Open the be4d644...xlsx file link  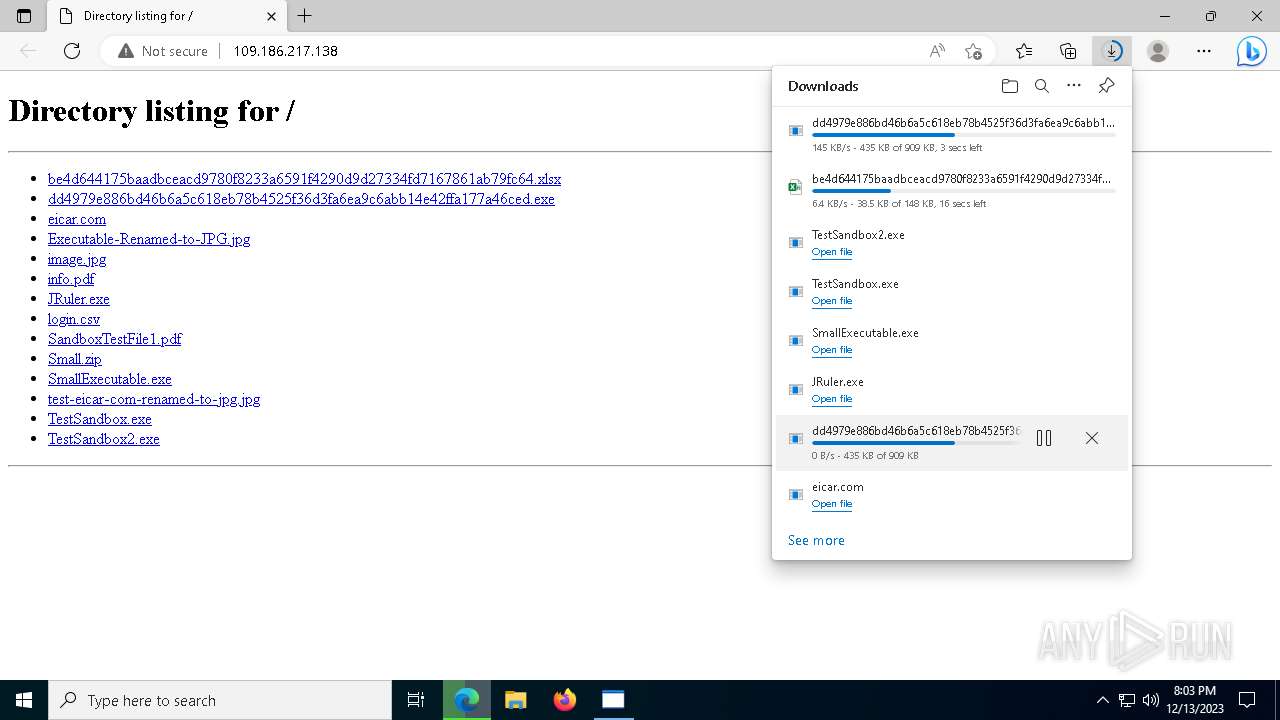(304, 179)
